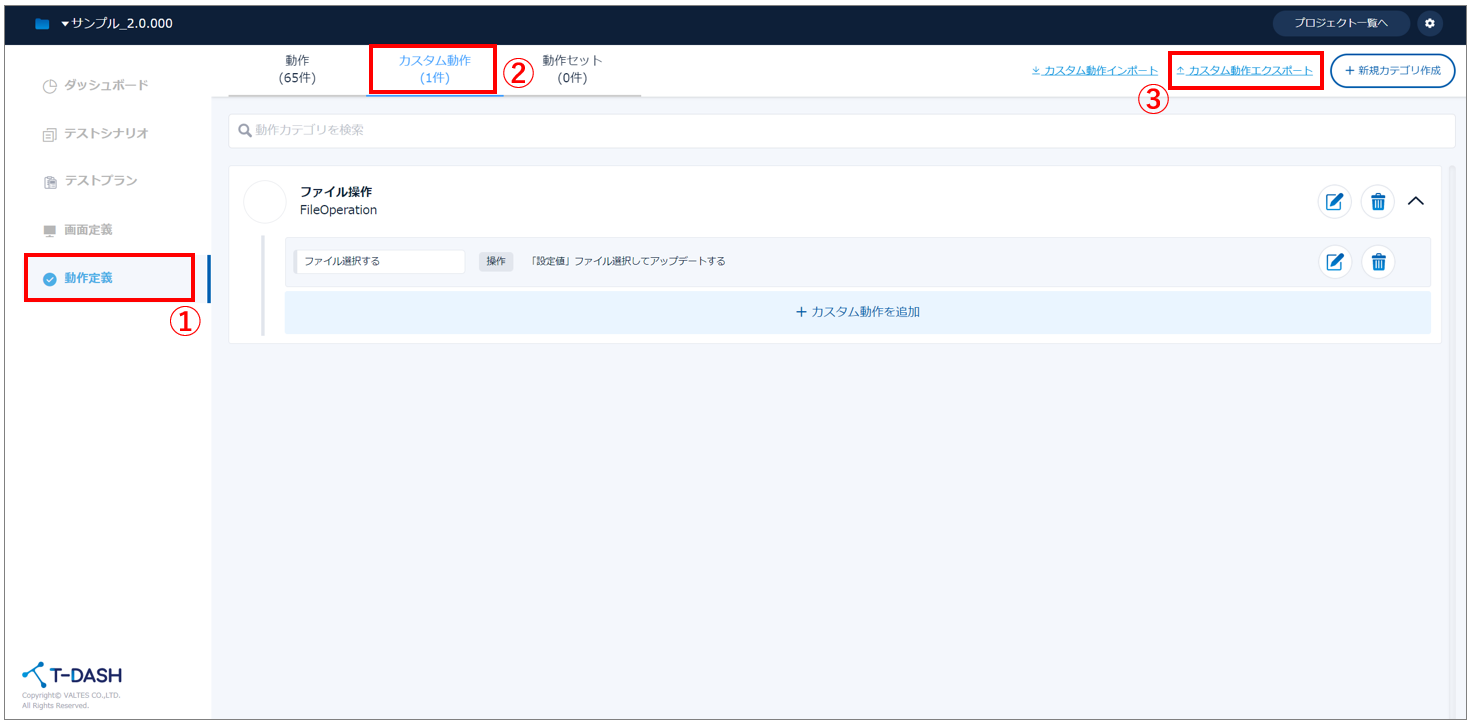Click the settings gear icon
The image size is (1471, 724).
[1429, 23]
